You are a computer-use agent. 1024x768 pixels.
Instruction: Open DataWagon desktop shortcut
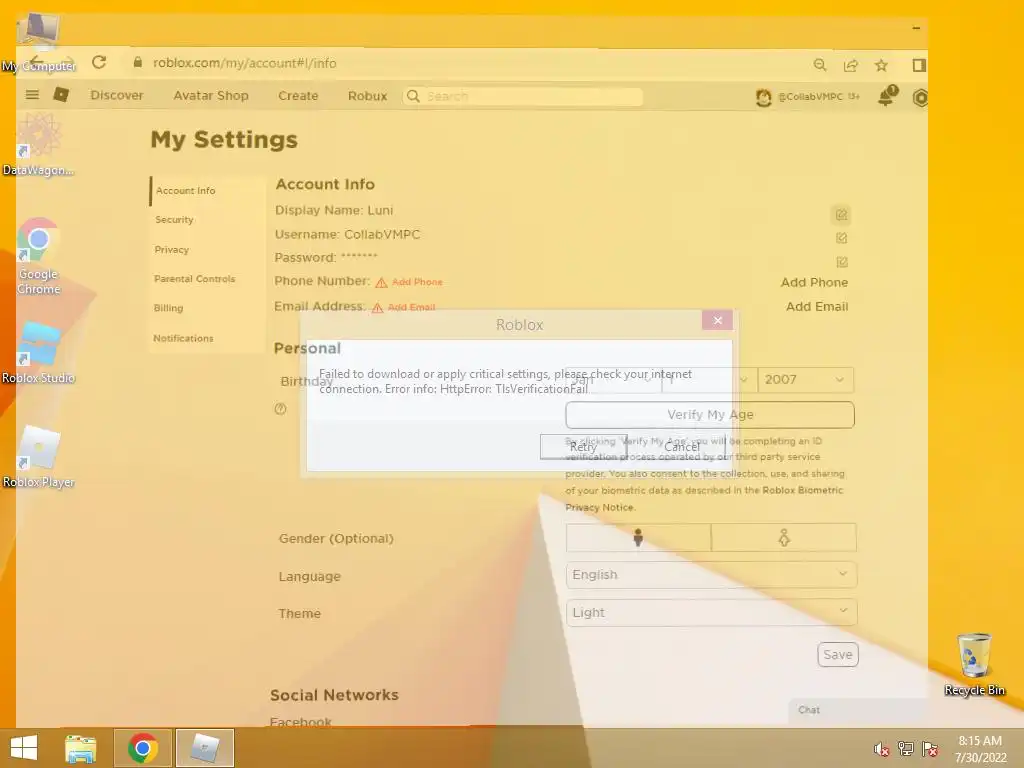coord(38,145)
